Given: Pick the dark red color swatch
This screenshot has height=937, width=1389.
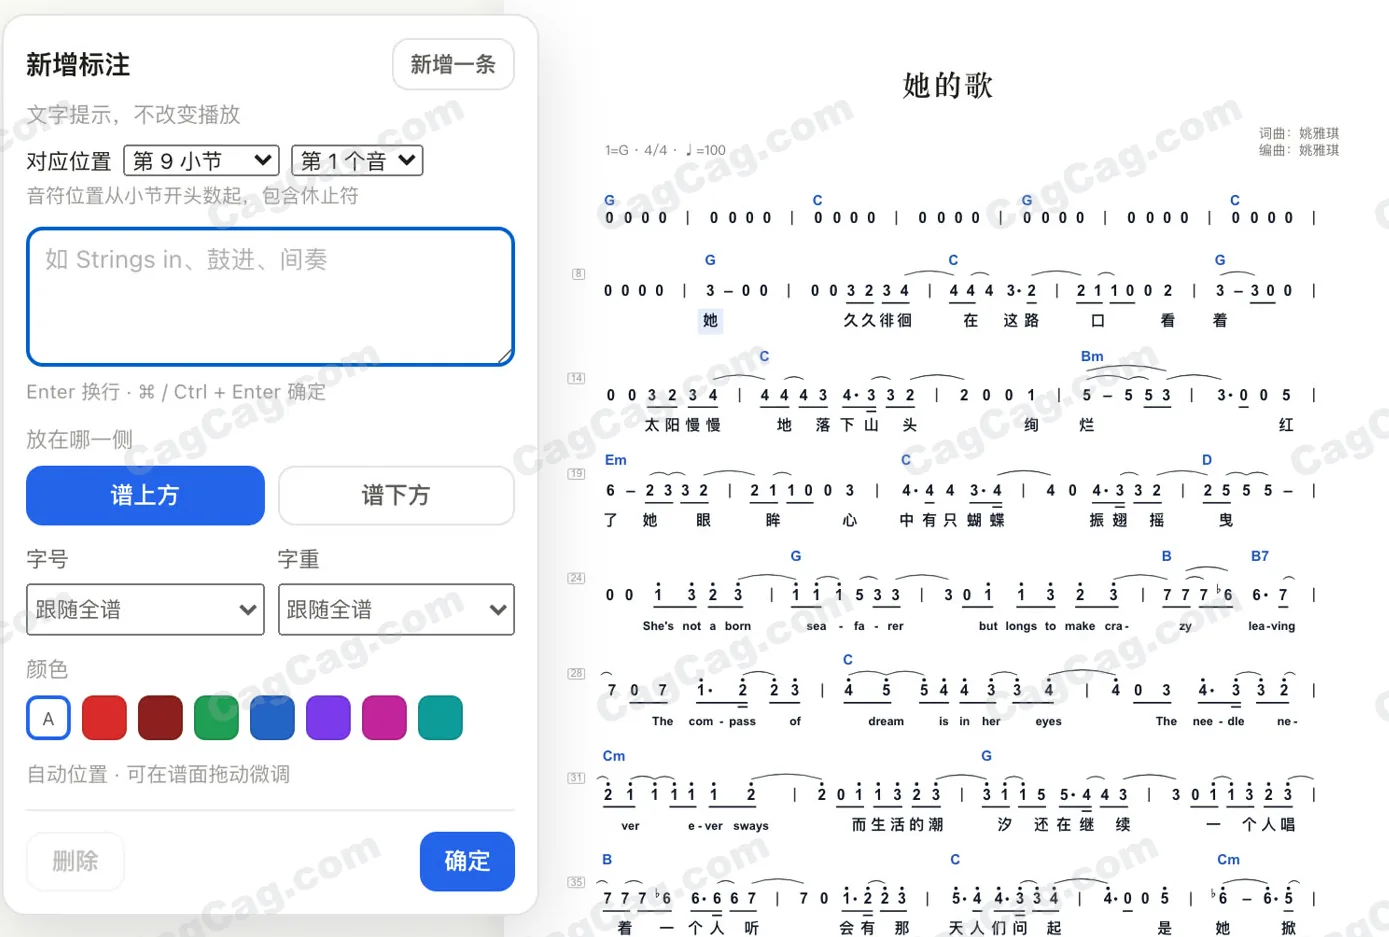Looking at the screenshot, I should [160, 718].
